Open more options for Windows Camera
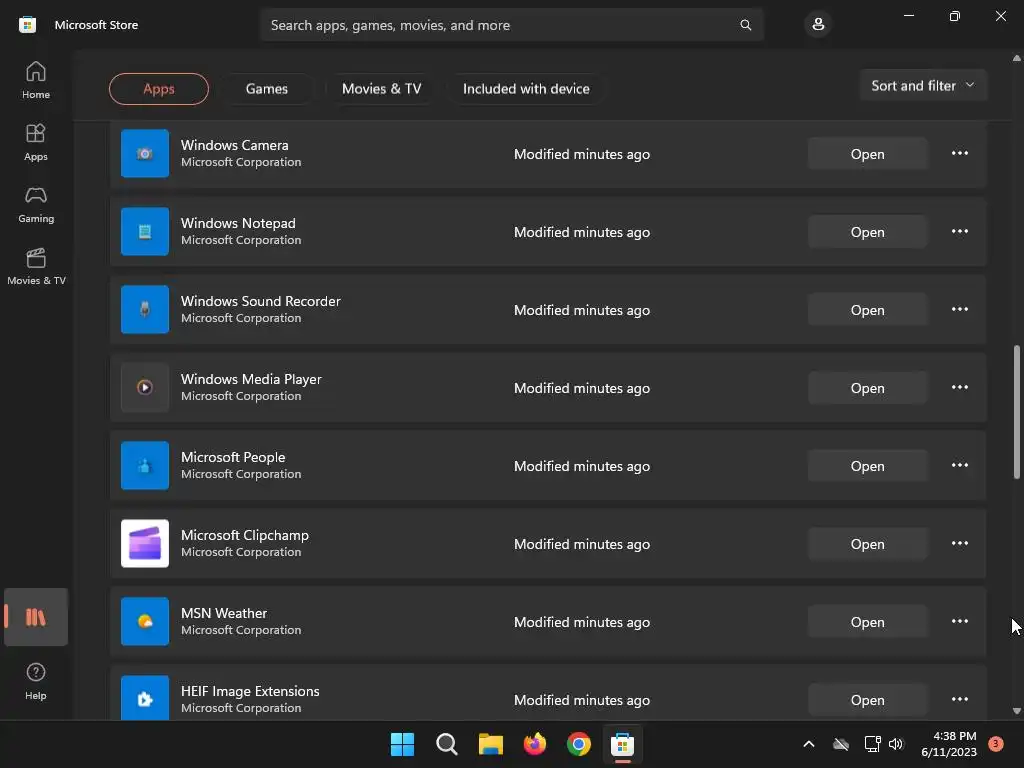This screenshot has width=1024, height=768. [959, 153]
